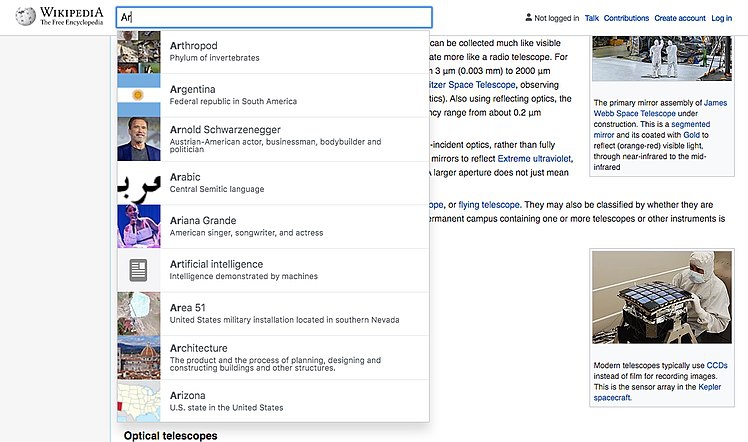Image resolution: width=748 pixels, height=442 pixels.
Task: Open the Talk link
Action: pos(592,18)
